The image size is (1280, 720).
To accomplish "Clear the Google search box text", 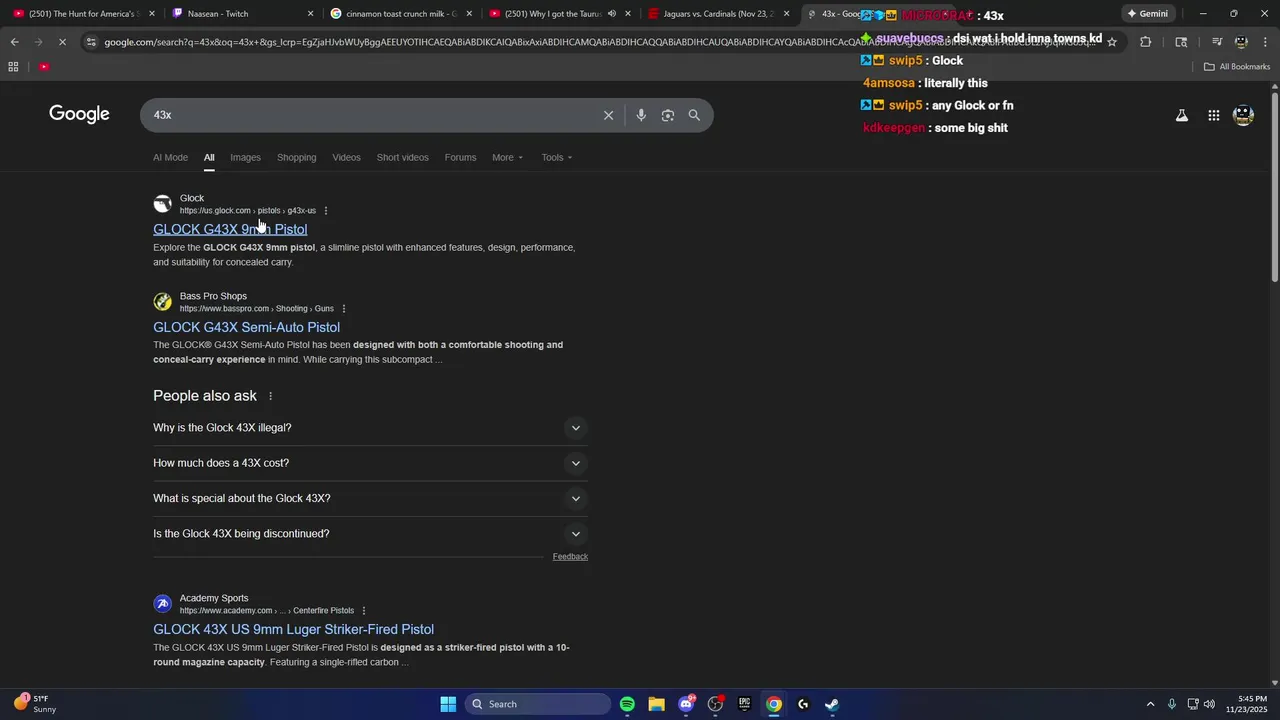I will [608, 115].
